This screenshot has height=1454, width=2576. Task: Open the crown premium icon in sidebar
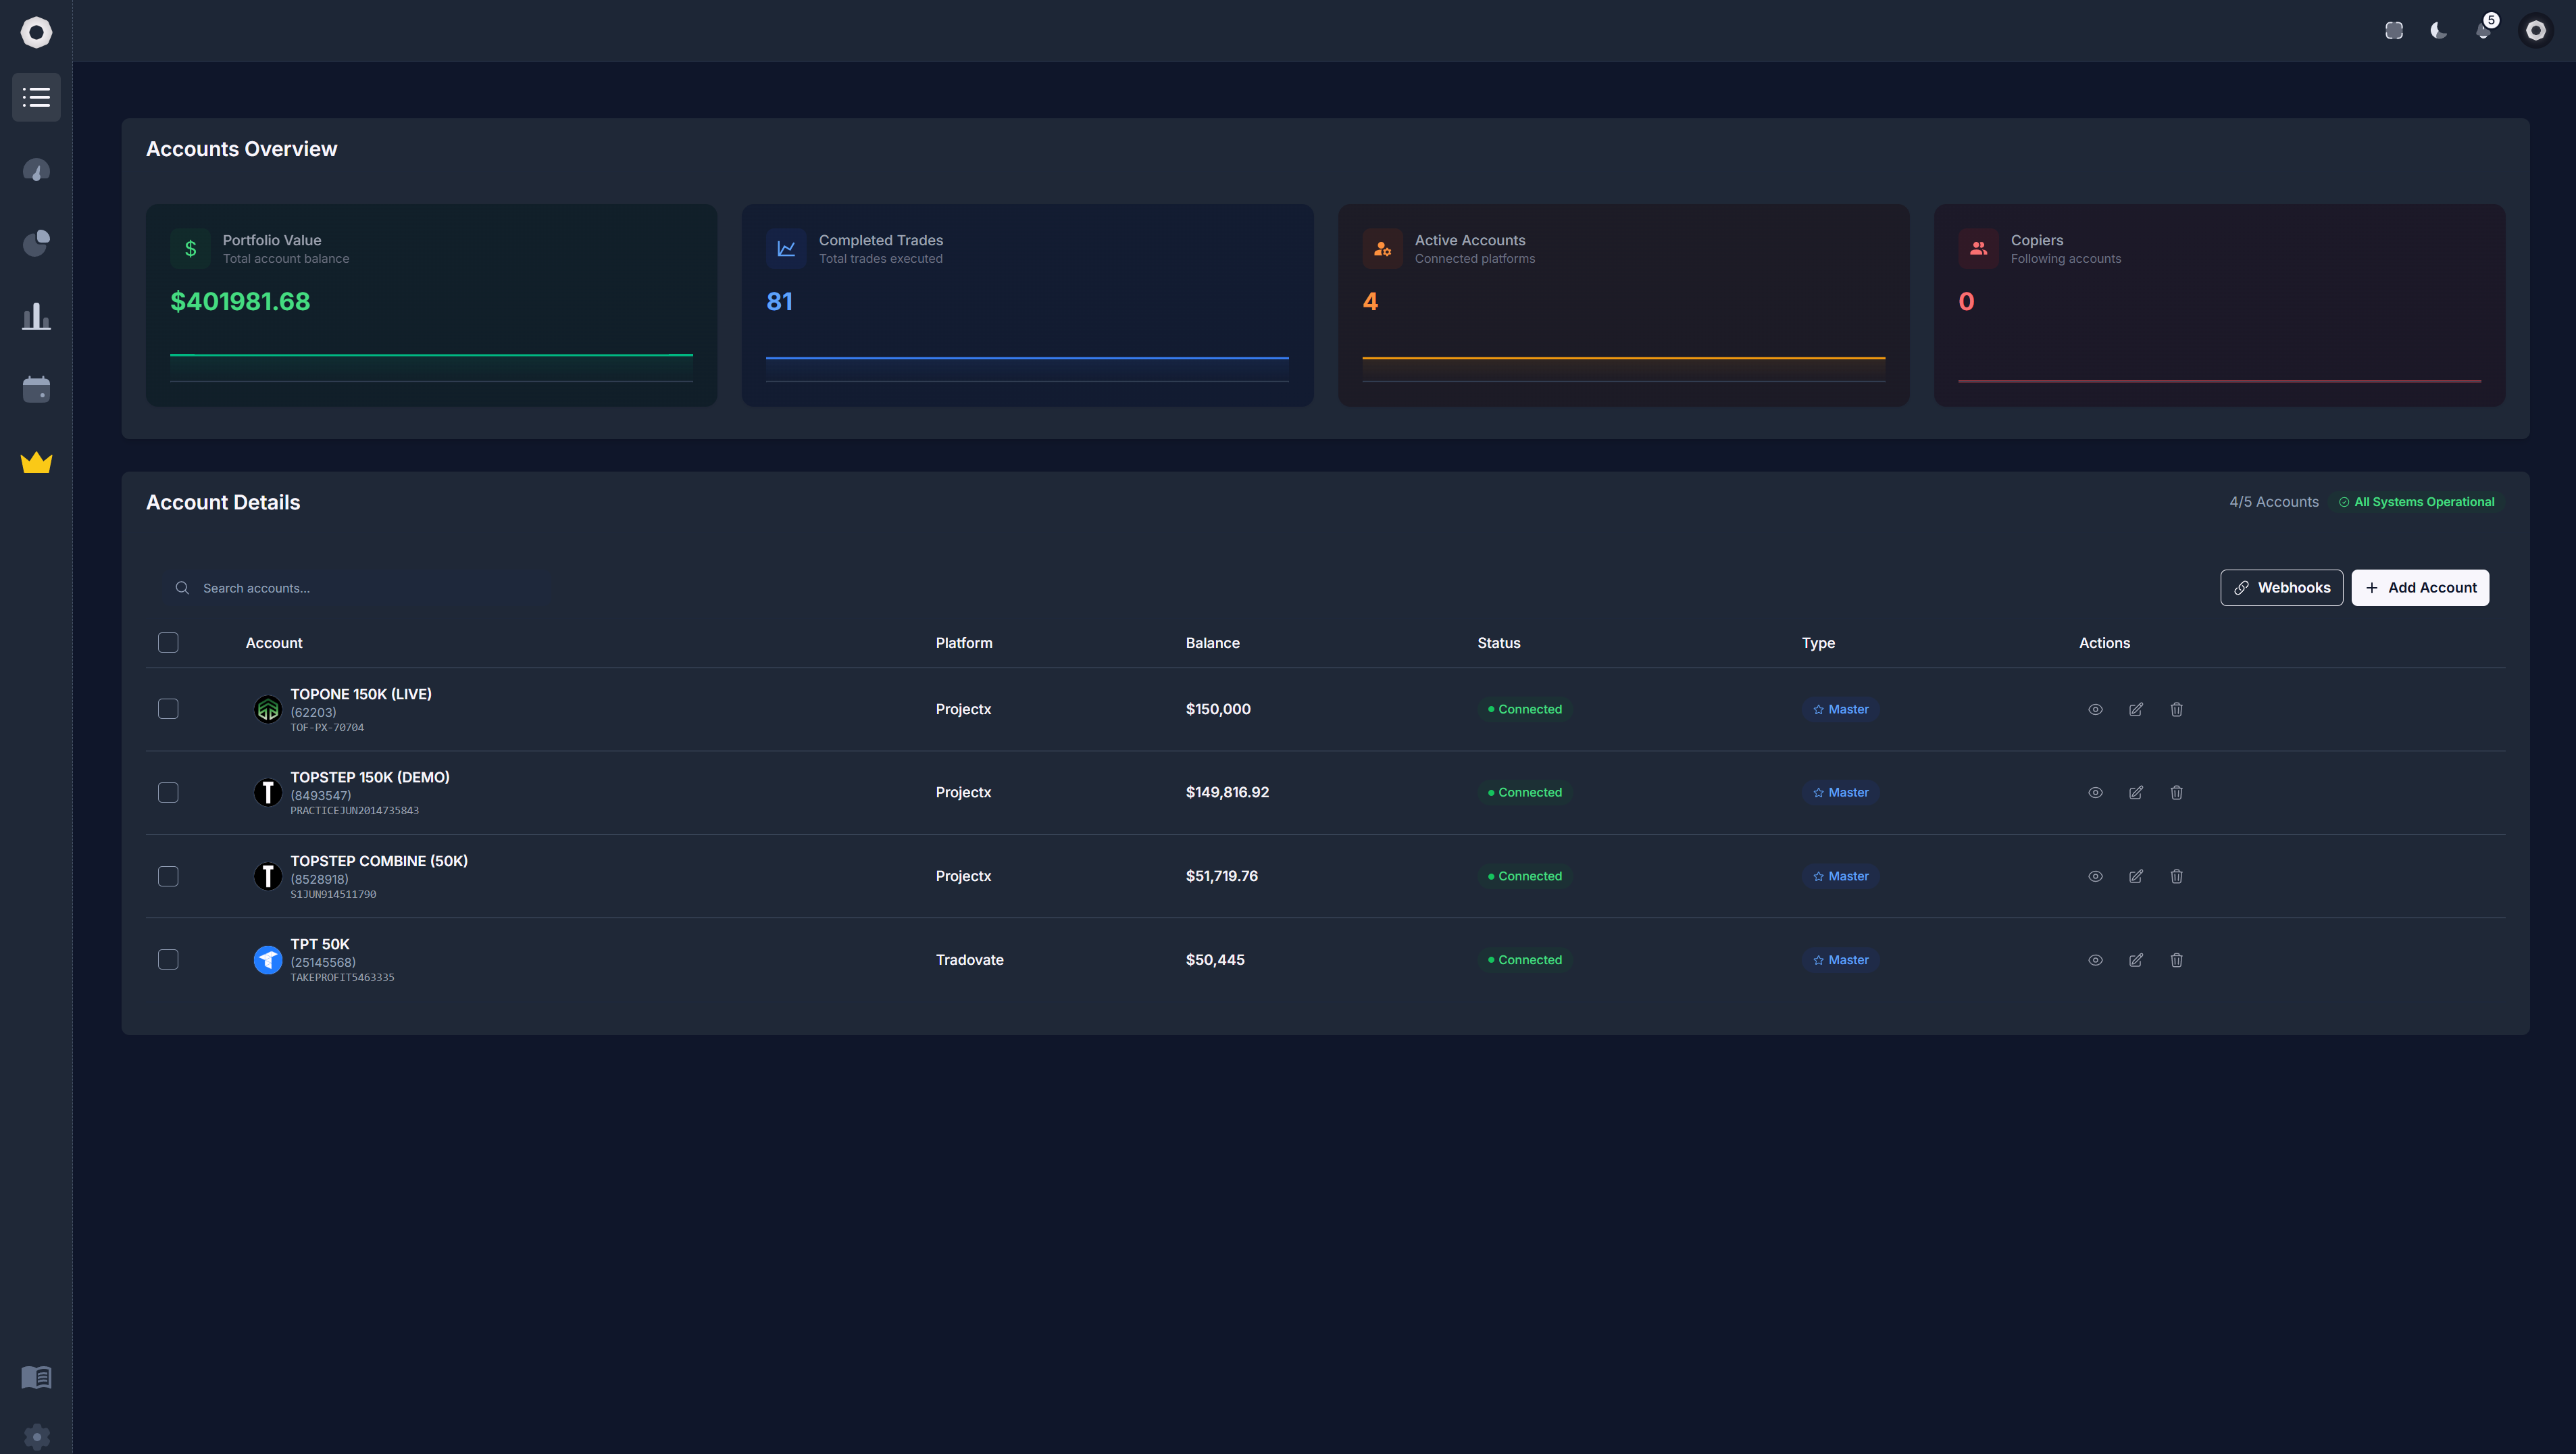(36, 462)
